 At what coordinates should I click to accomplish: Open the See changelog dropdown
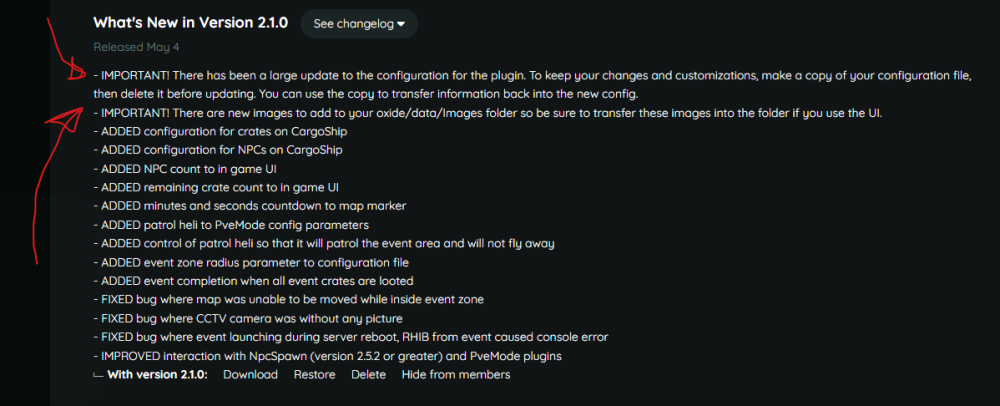click(x=359, y=24)
